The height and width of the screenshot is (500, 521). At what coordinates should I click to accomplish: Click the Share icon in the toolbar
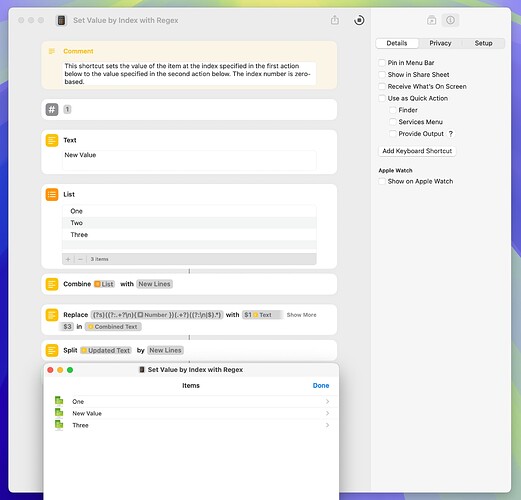point(335,20)
